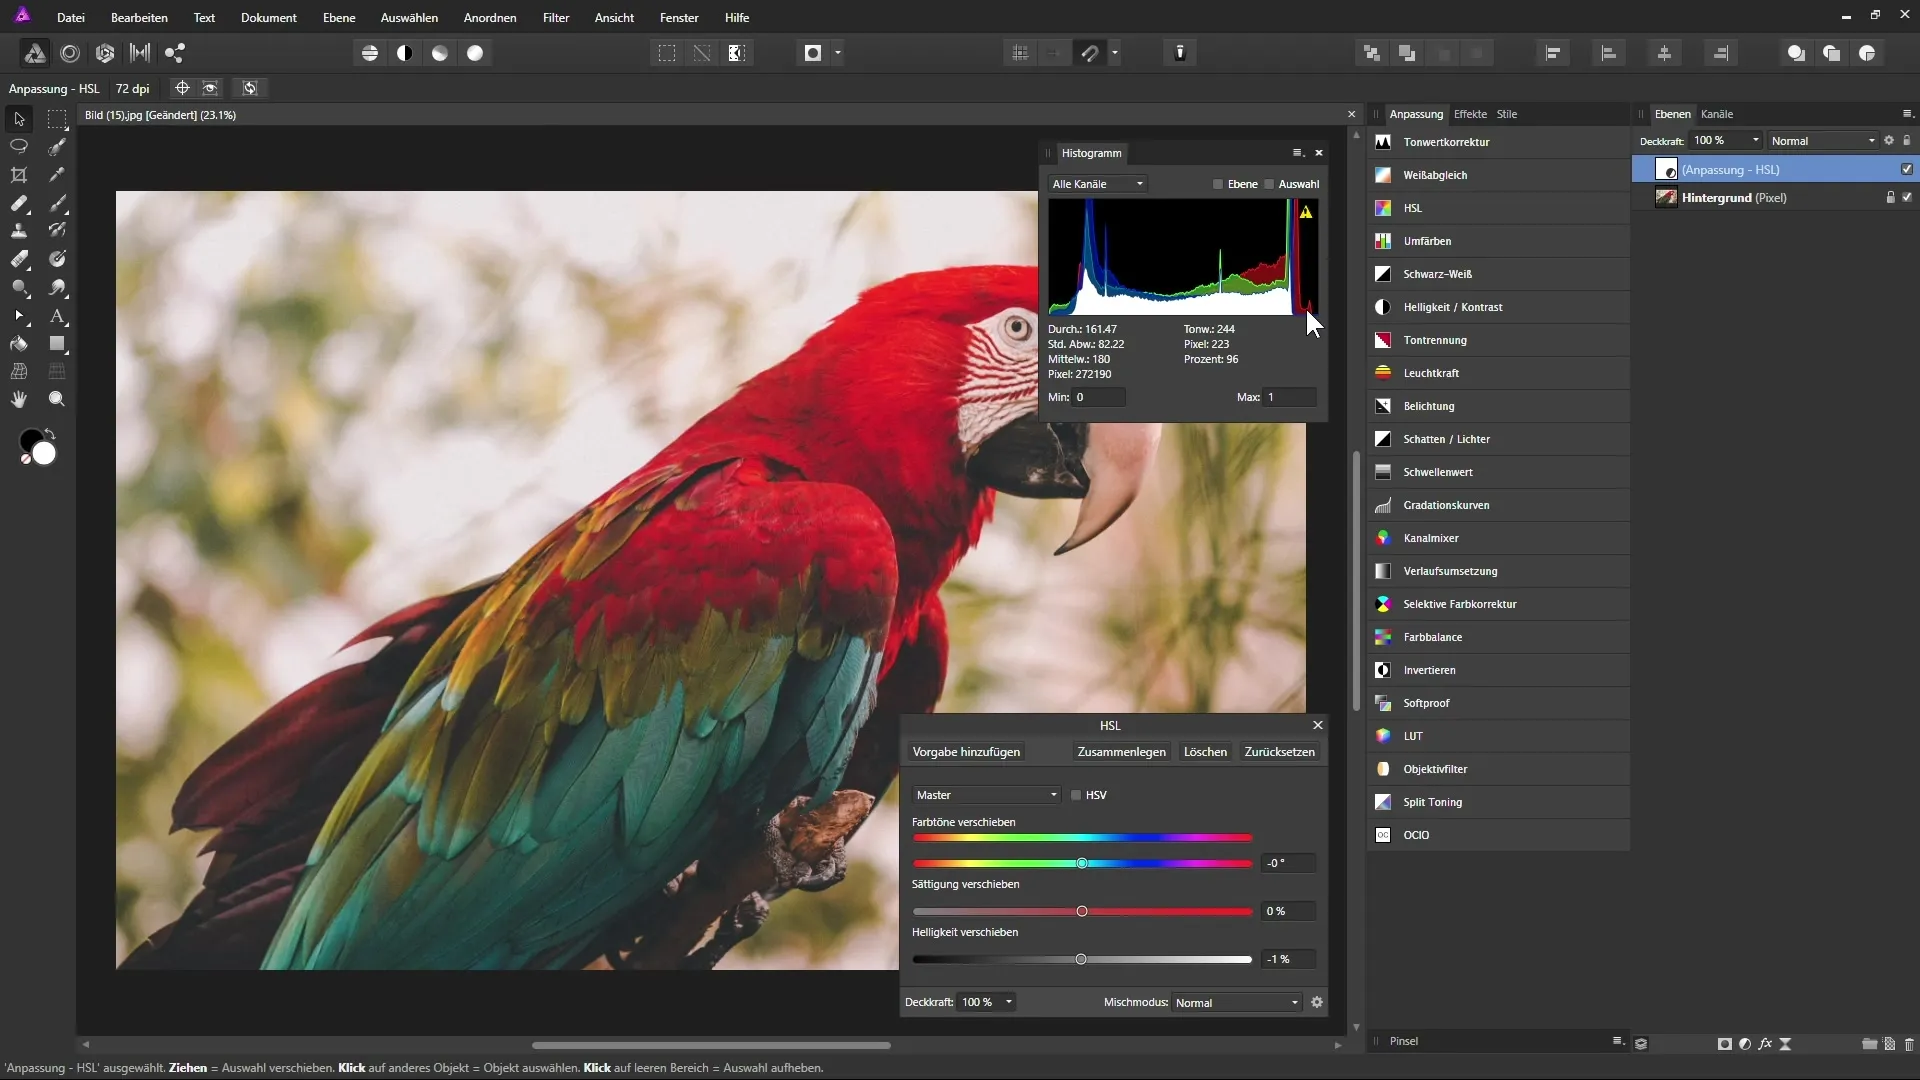Swap foreground and background colors arrow
The image size is (1920, 1080).
49,435
